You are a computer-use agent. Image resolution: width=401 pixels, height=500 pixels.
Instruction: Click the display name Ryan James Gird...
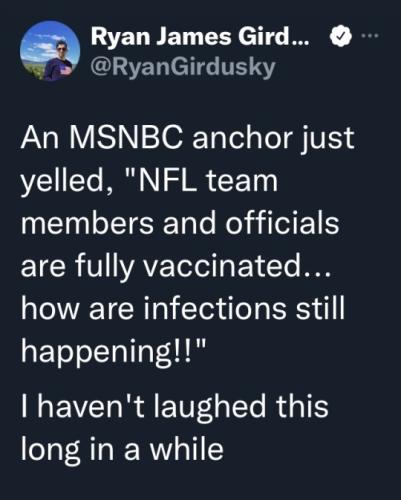(x=201, y=36)
